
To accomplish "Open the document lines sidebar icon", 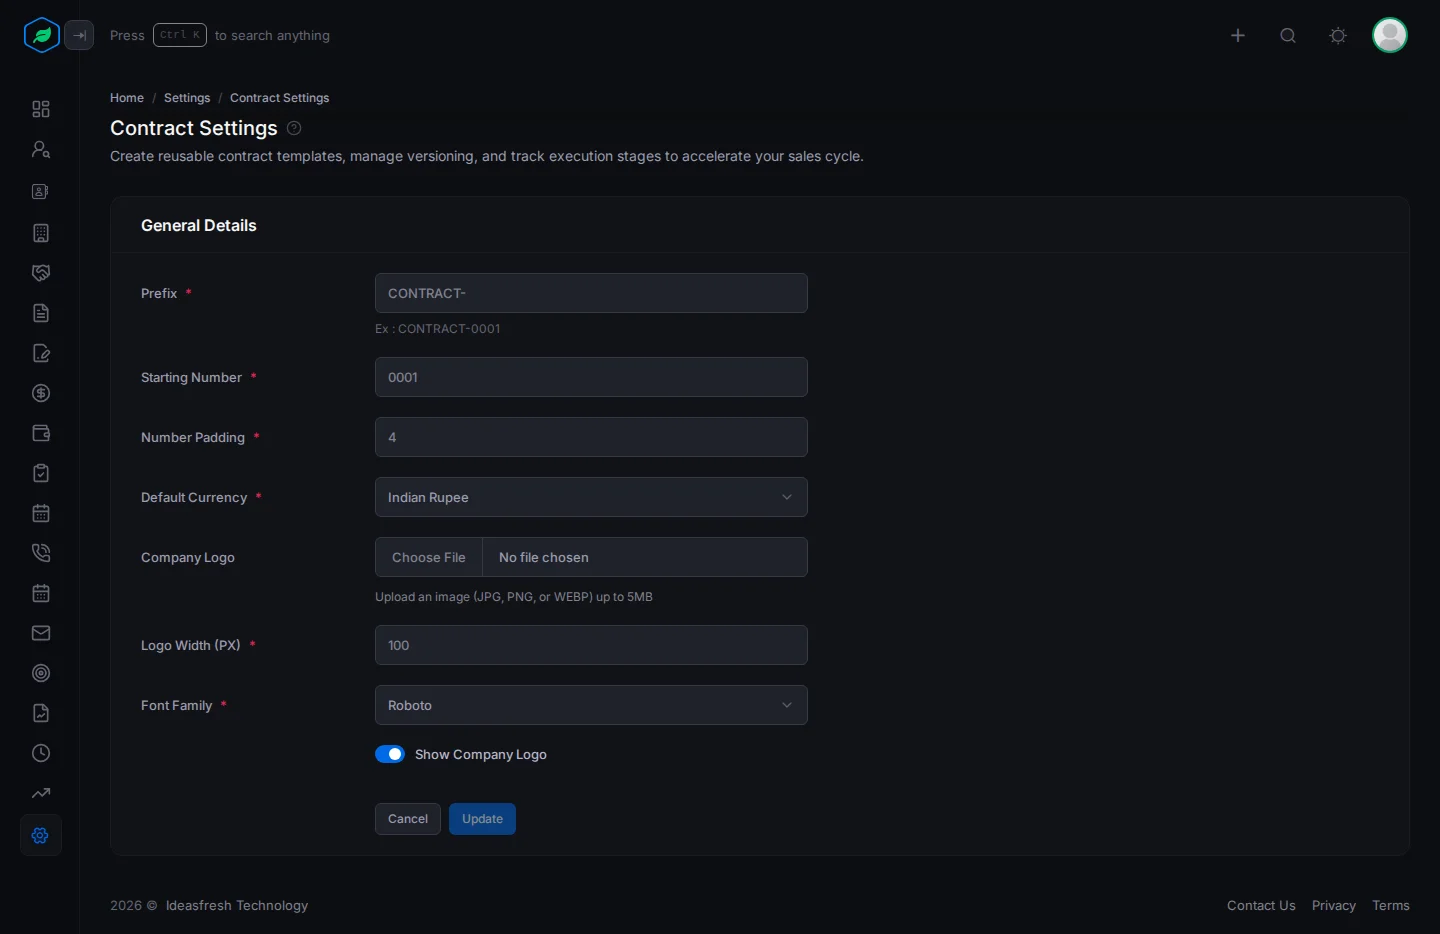I will pos(41,313).
